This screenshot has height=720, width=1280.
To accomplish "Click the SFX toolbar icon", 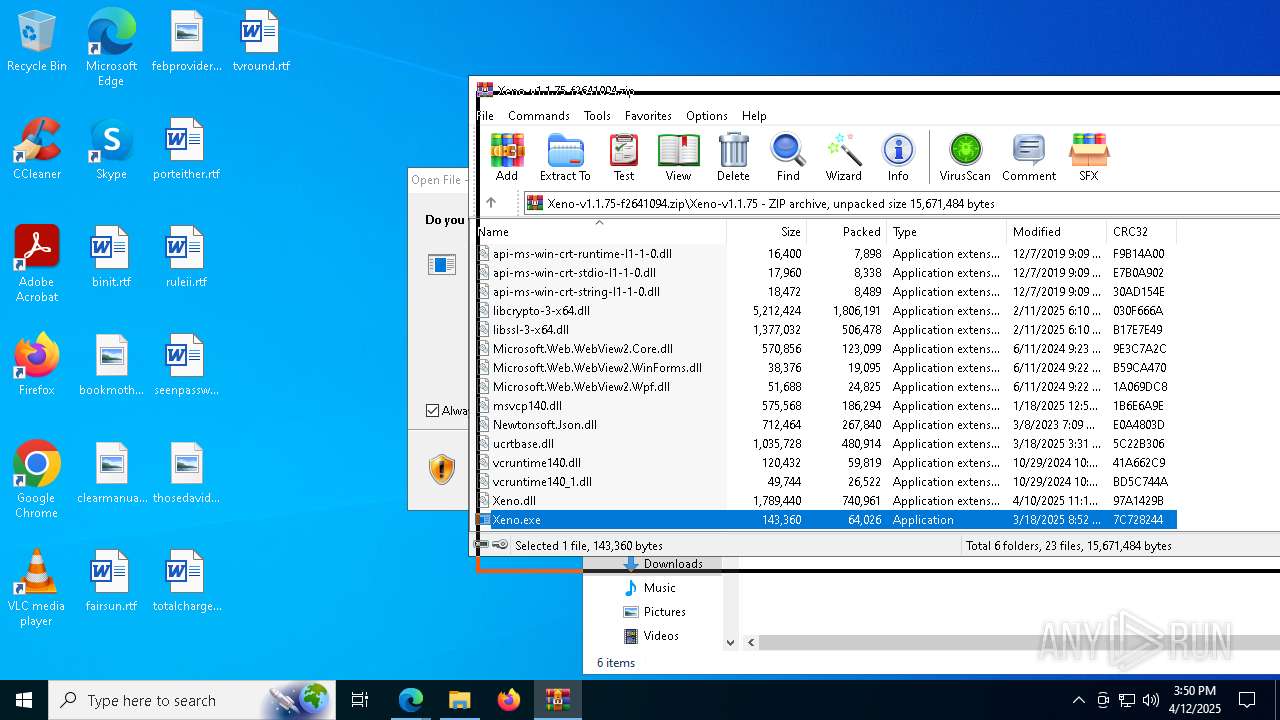I will point(1089,158).
